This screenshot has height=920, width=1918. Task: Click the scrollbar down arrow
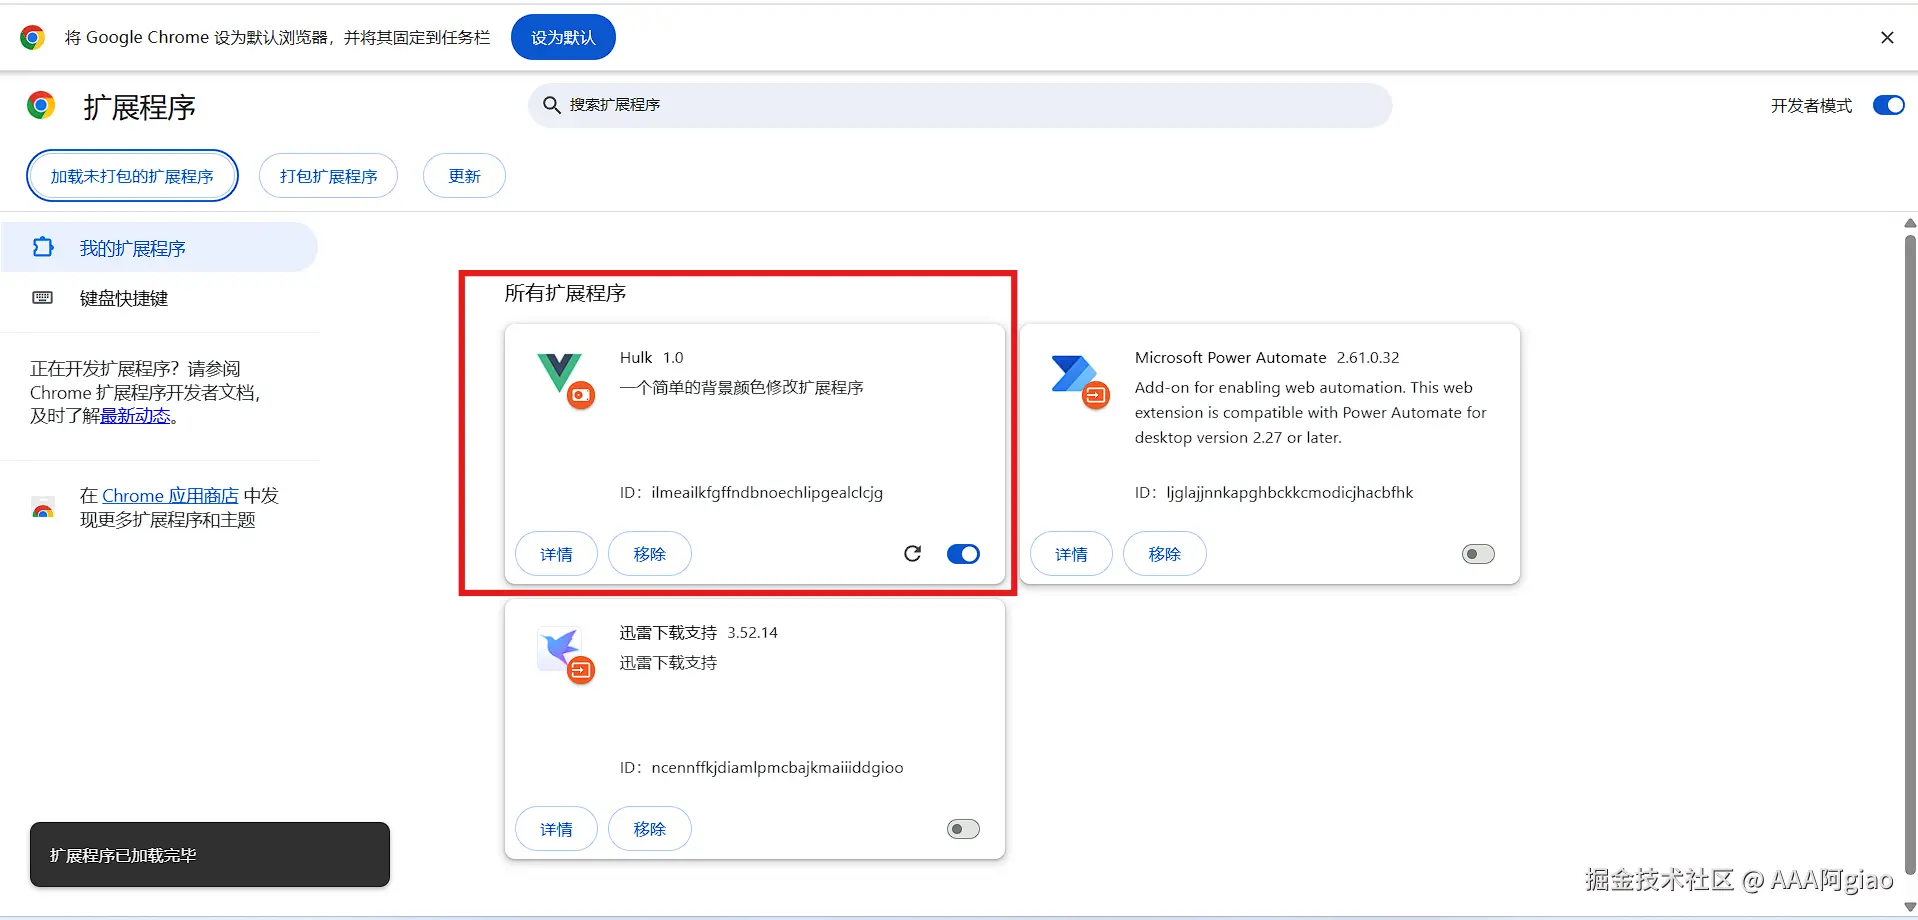(x=1910, y=907)
